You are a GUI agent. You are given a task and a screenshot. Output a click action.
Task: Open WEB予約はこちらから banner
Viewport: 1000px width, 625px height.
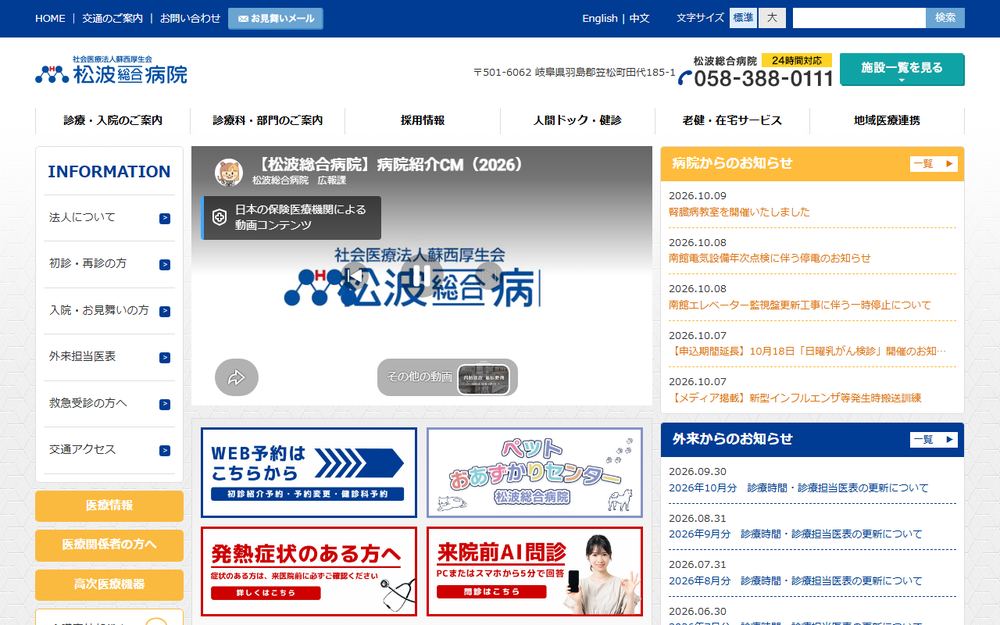coord(309,473)
